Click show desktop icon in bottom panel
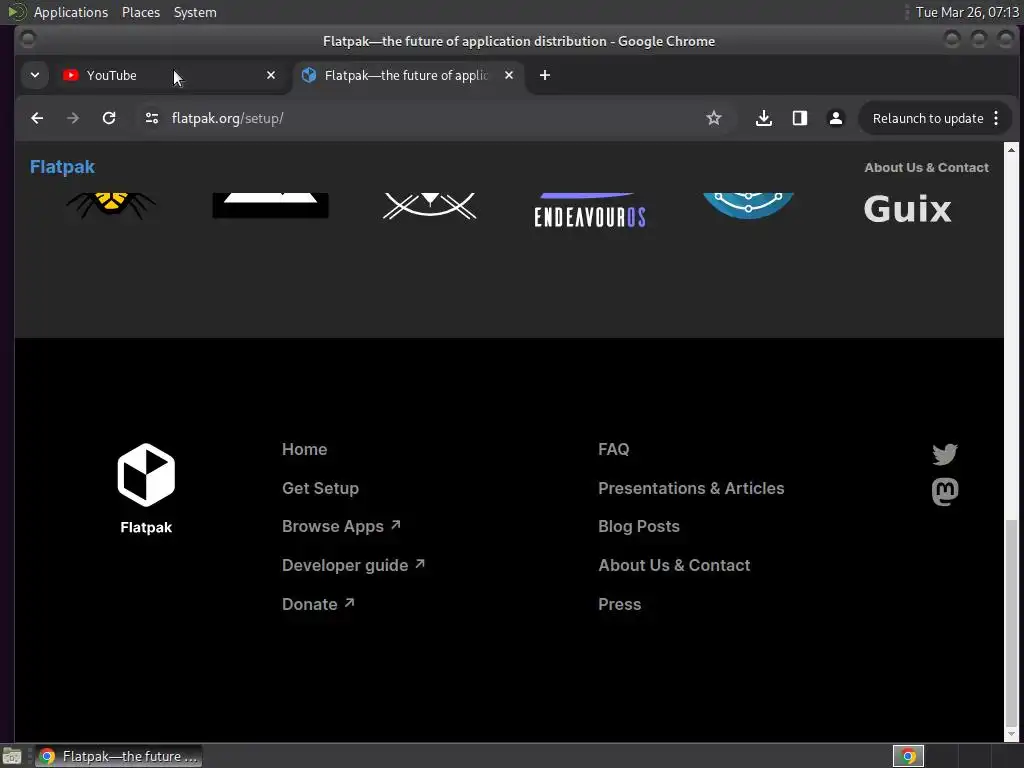 coord(12,756)
